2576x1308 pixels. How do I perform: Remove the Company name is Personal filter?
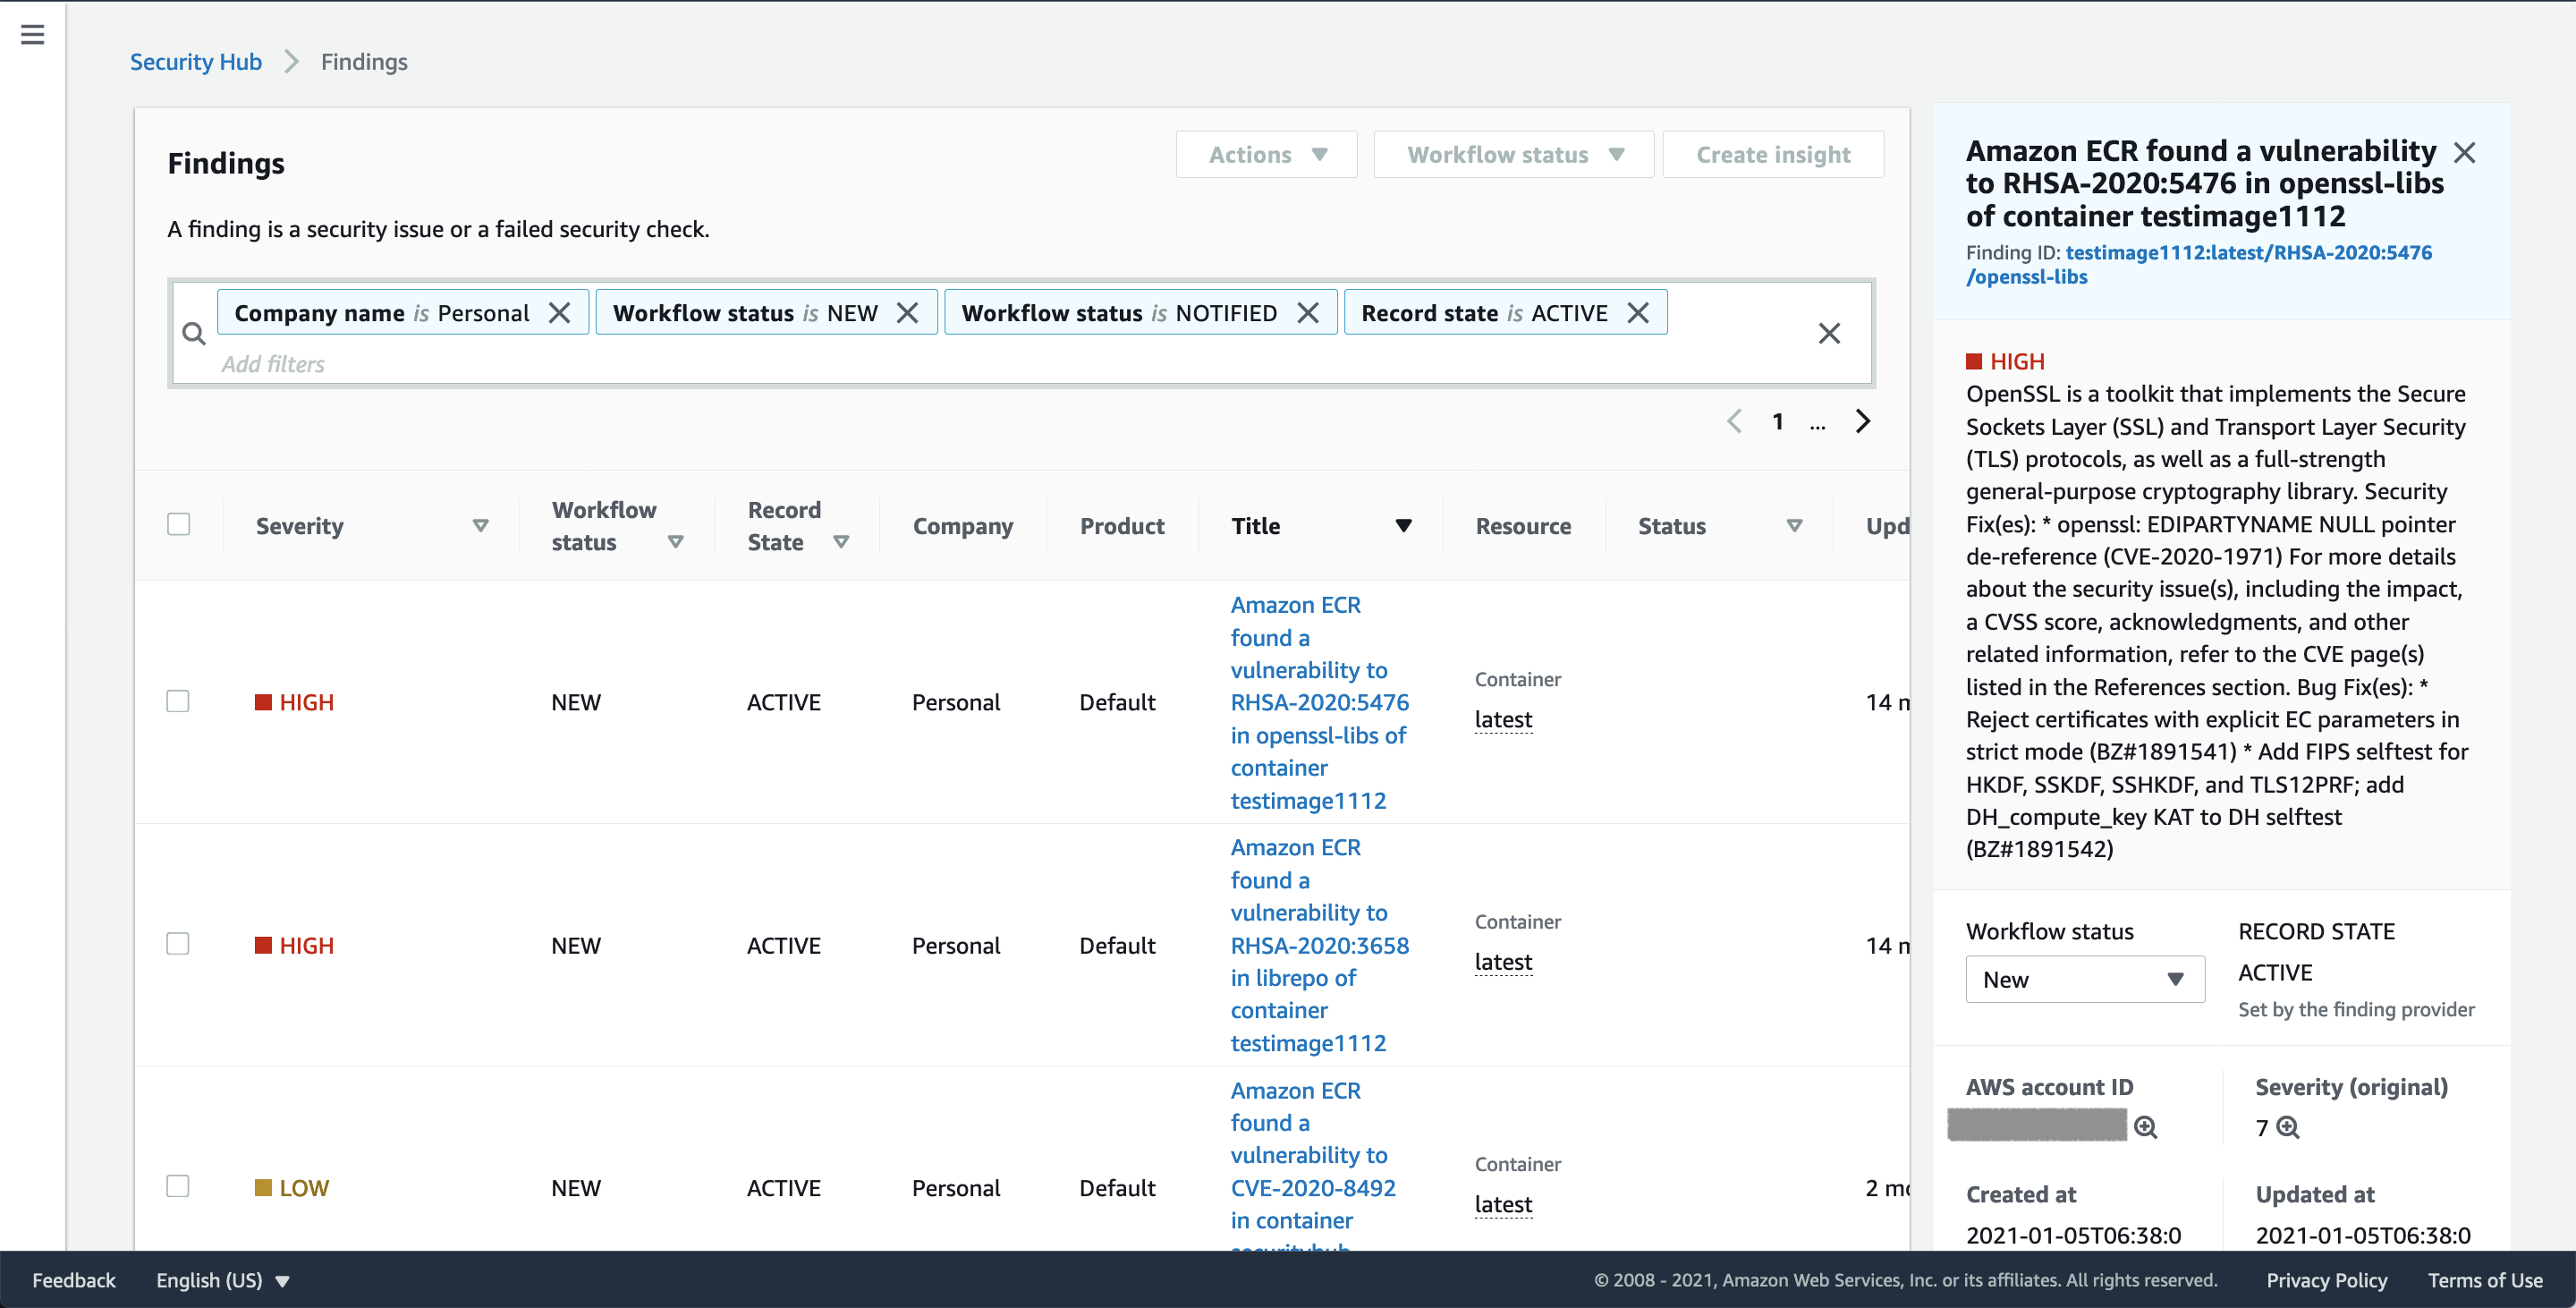click(560, 313)
